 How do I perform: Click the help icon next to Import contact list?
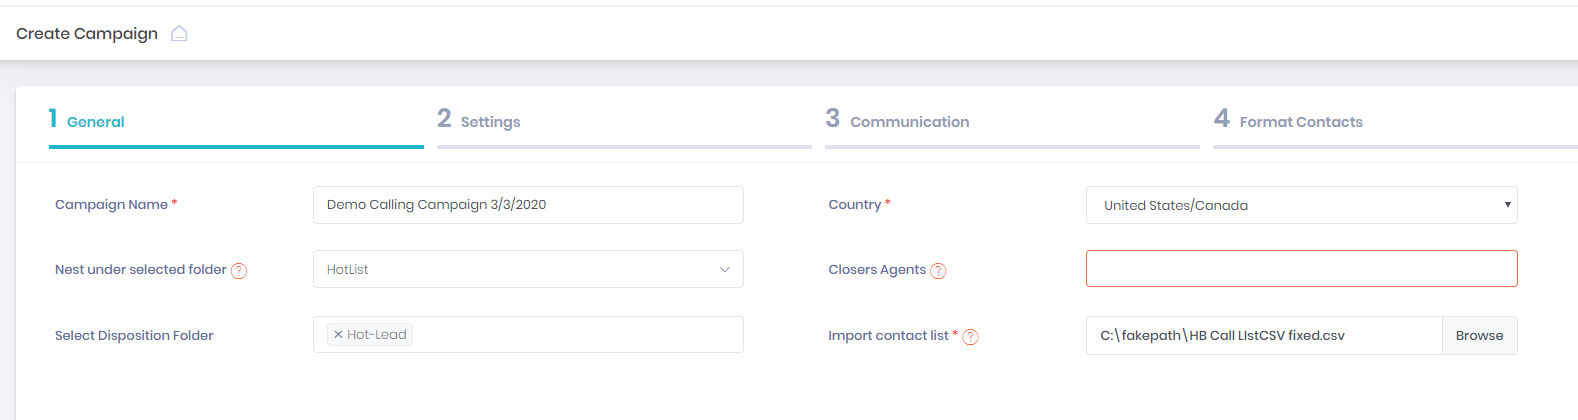(970, 337)
